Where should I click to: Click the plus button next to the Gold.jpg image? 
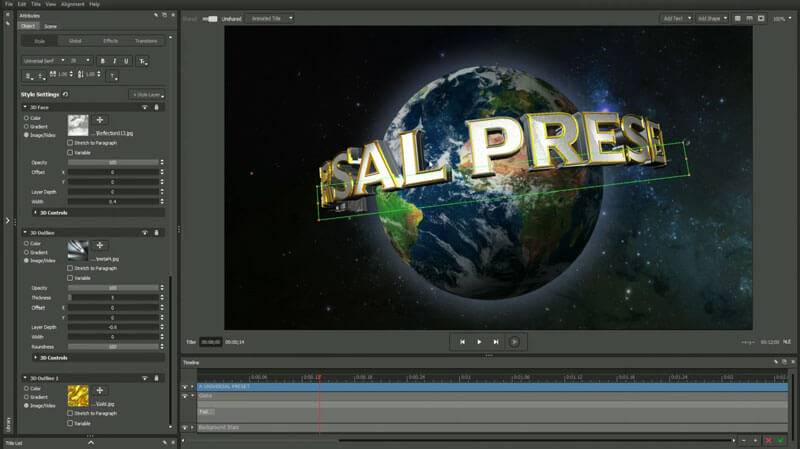tap(100, 390)
